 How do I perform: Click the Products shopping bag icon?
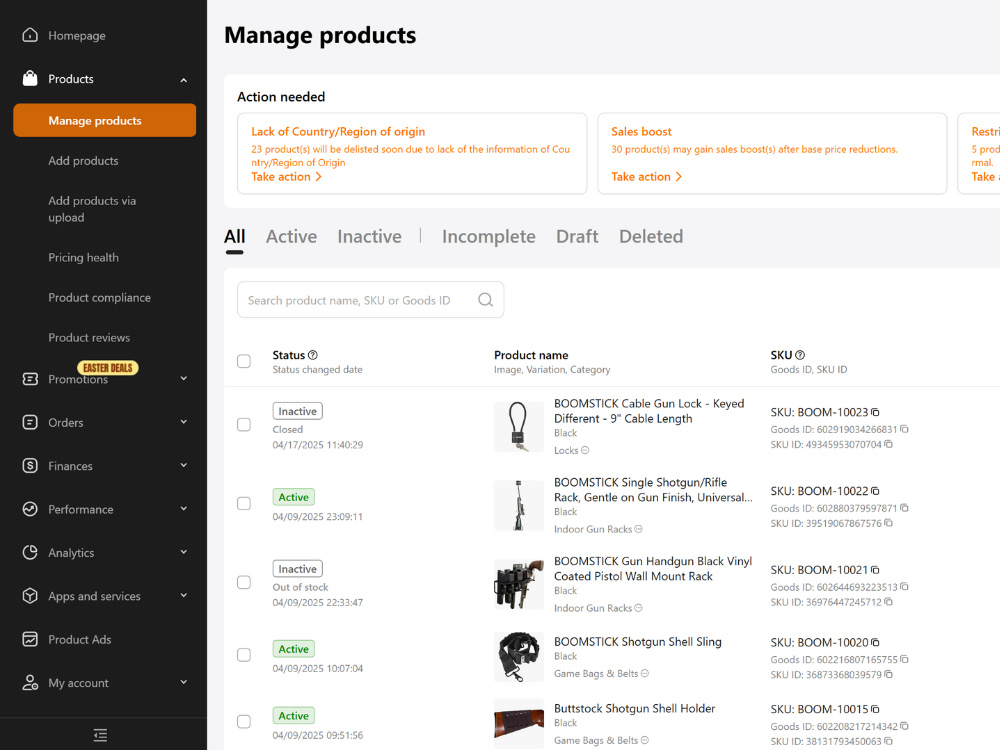(30, 78)
